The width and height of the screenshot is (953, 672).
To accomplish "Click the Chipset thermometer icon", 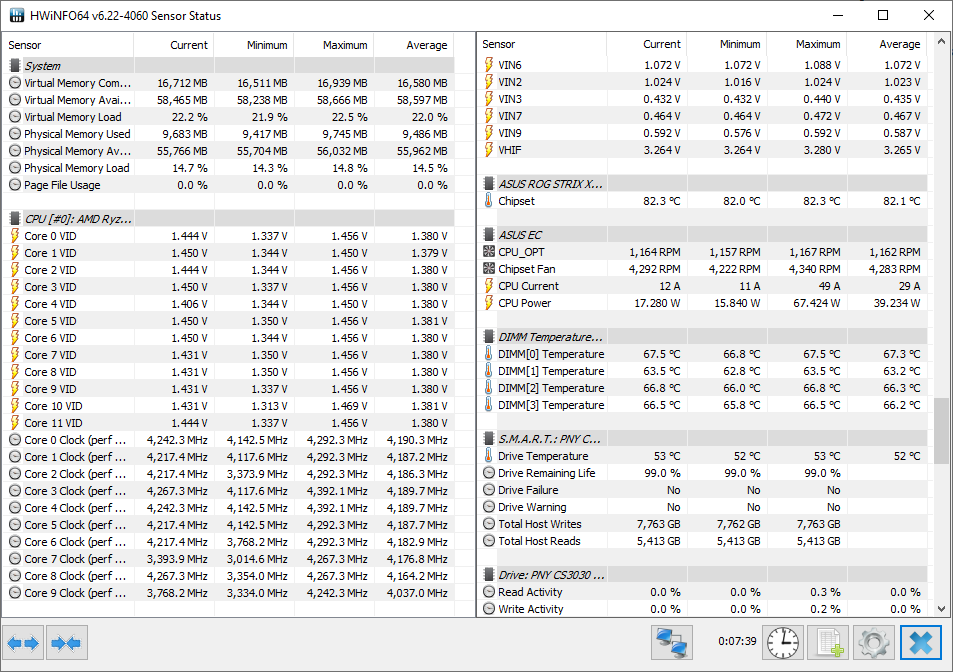I will click(489, 201).
